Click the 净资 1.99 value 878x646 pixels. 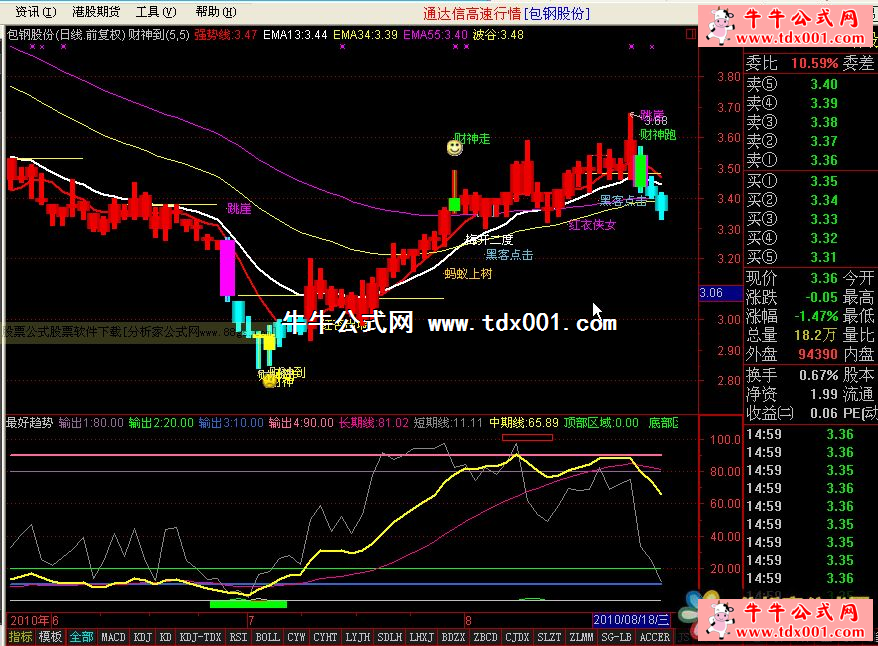click(824, 394)
